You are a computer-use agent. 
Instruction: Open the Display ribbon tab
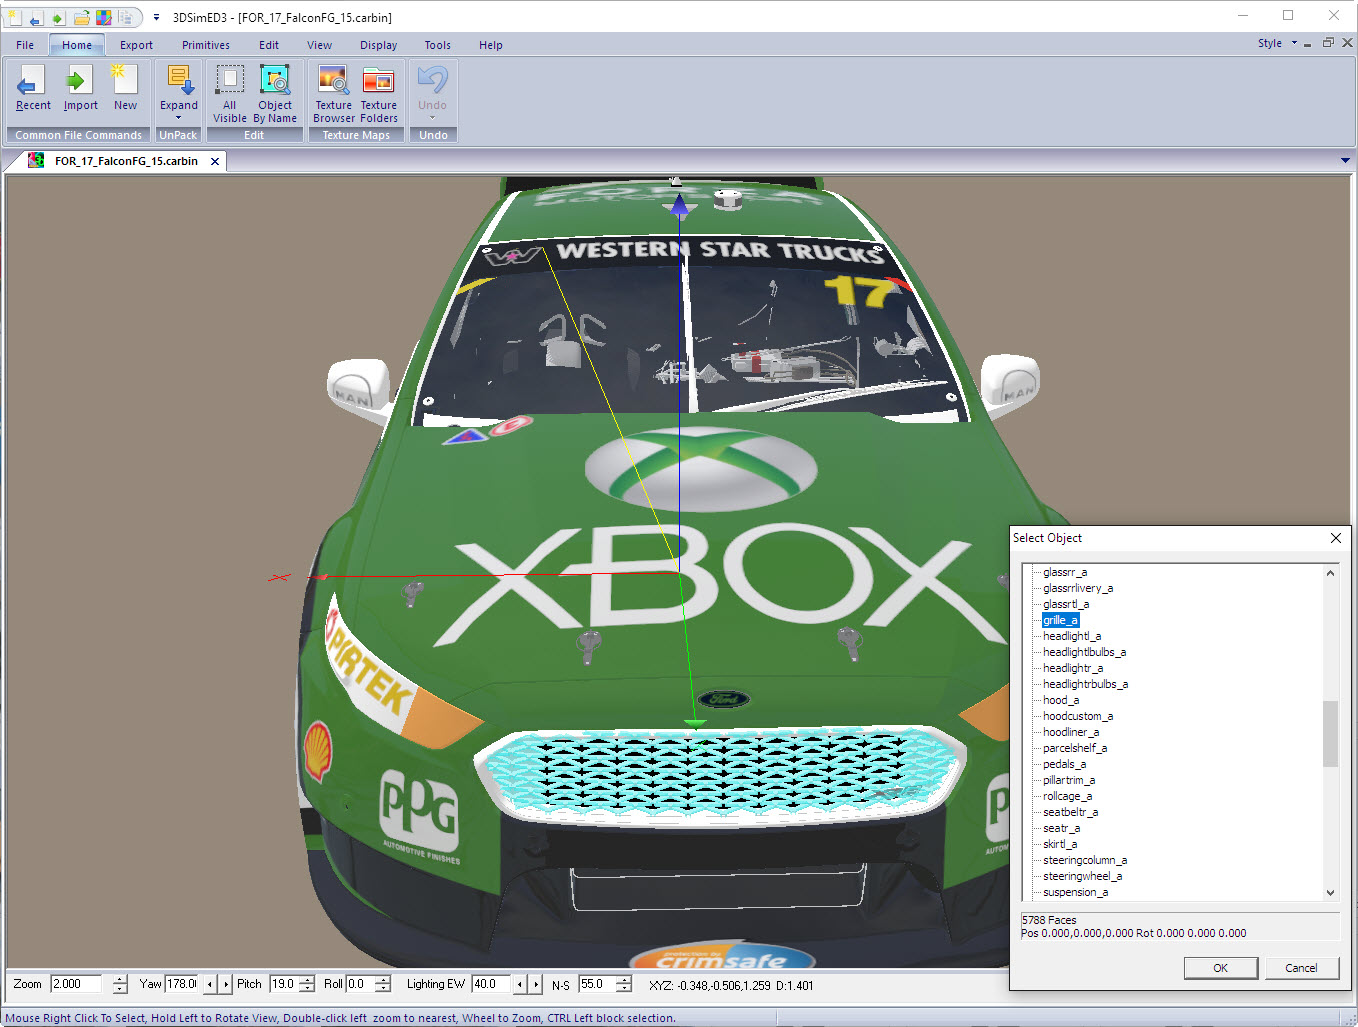379,45
